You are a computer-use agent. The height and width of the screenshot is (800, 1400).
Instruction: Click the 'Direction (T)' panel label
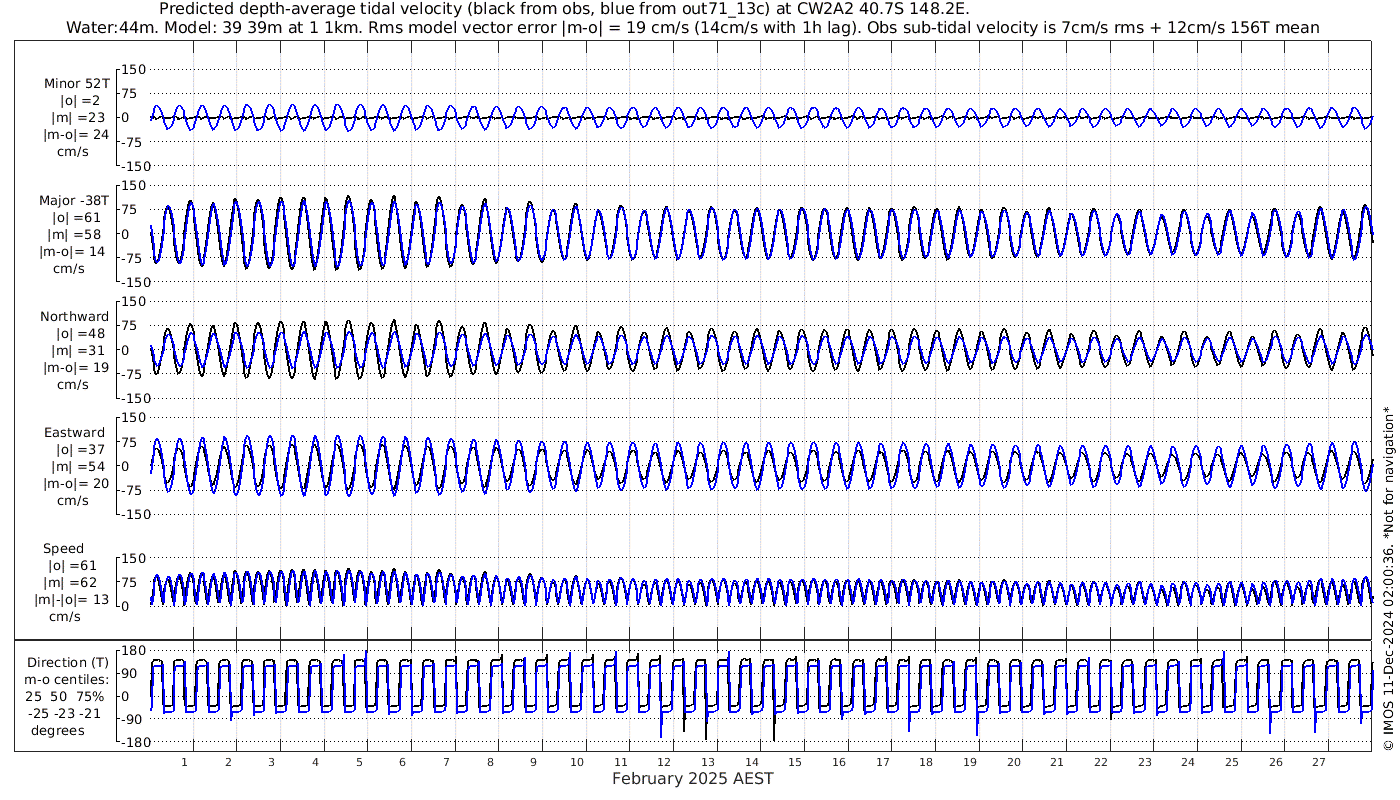pyautogui.click(x=68, y=663)
